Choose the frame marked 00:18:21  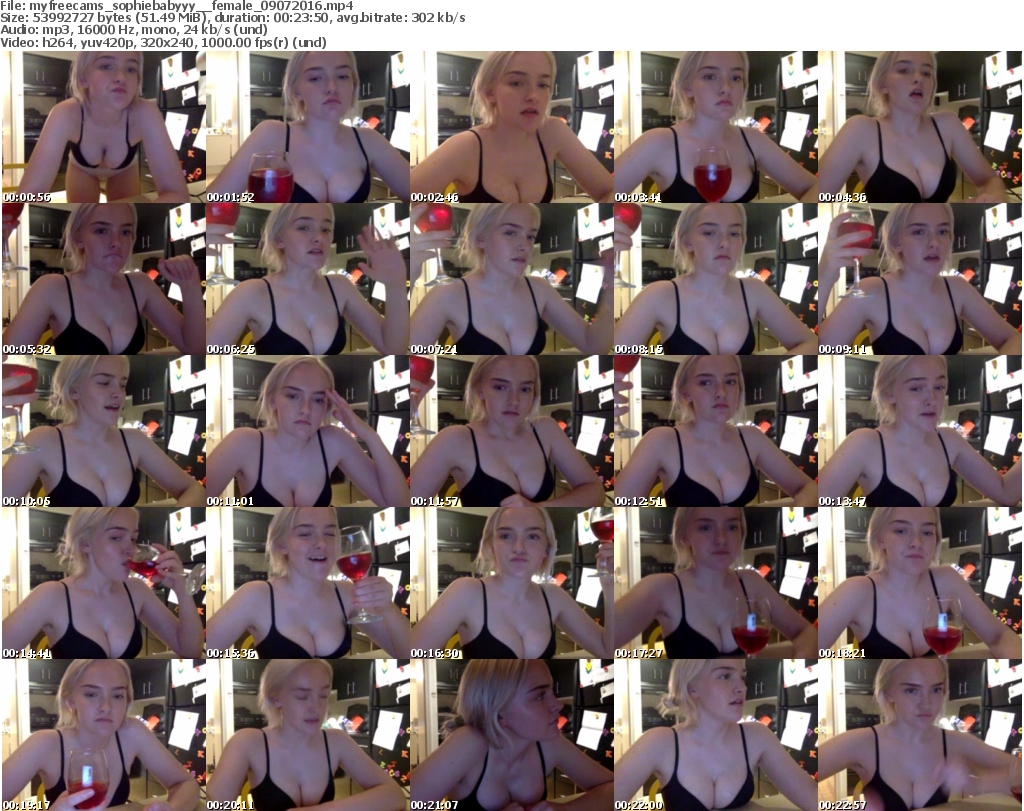coord(920,583)
